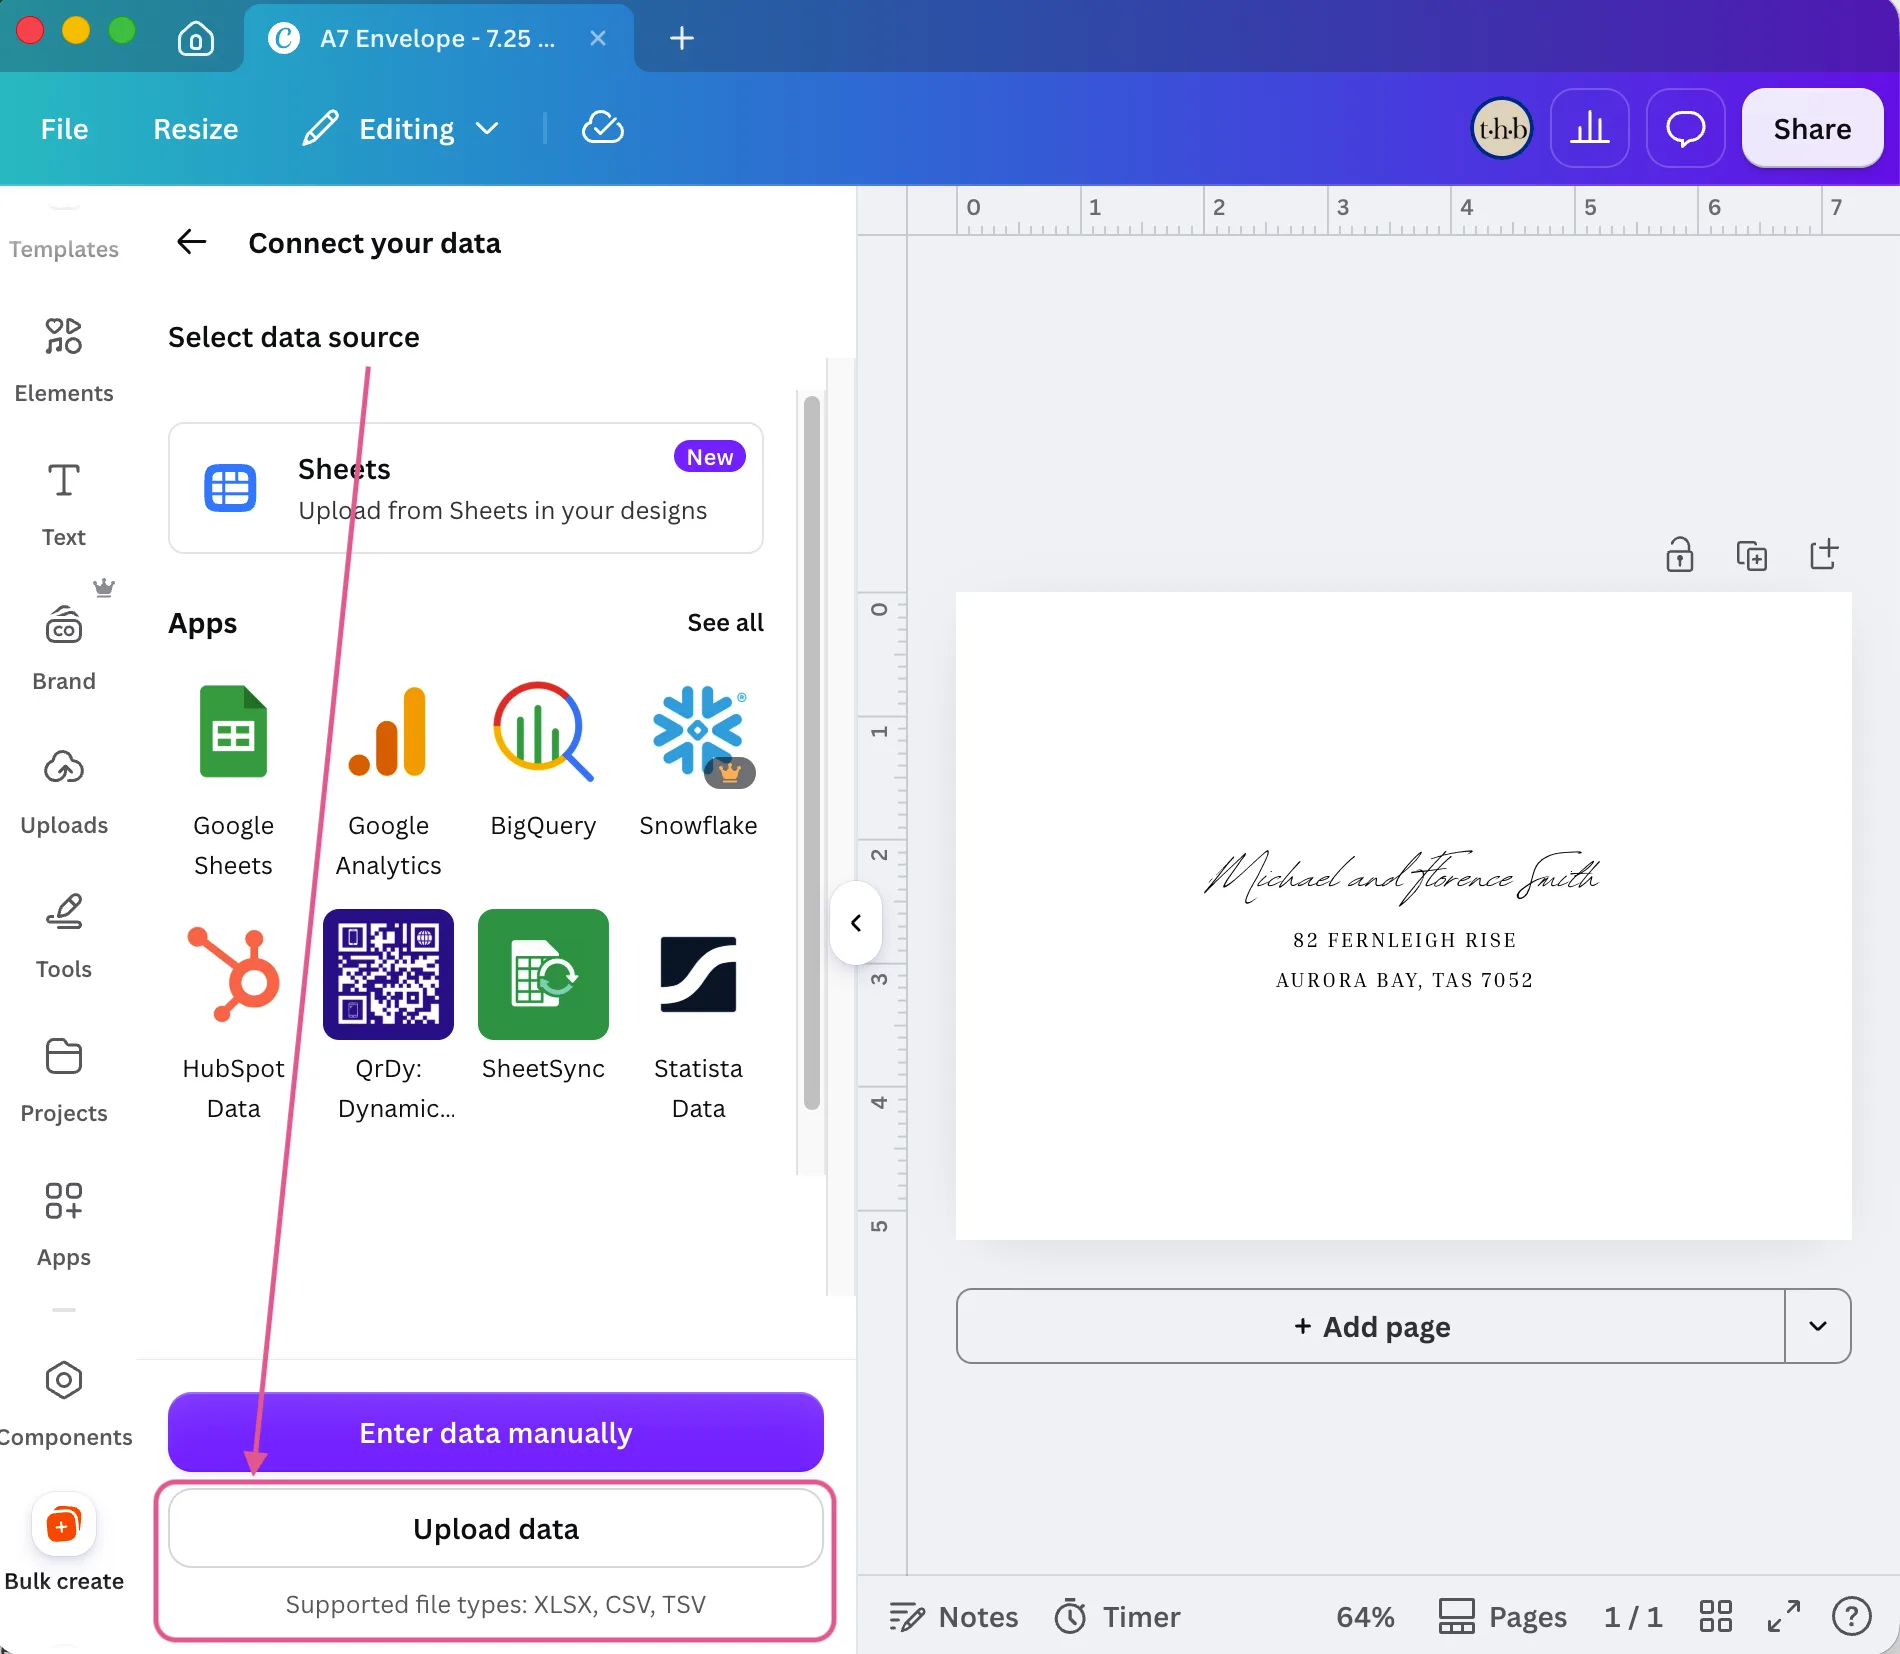The height and width of the screenshot is (1654, 1900).
Task: Click Enter data manually
Action: pyautogui.click(x=496, y=1432)
